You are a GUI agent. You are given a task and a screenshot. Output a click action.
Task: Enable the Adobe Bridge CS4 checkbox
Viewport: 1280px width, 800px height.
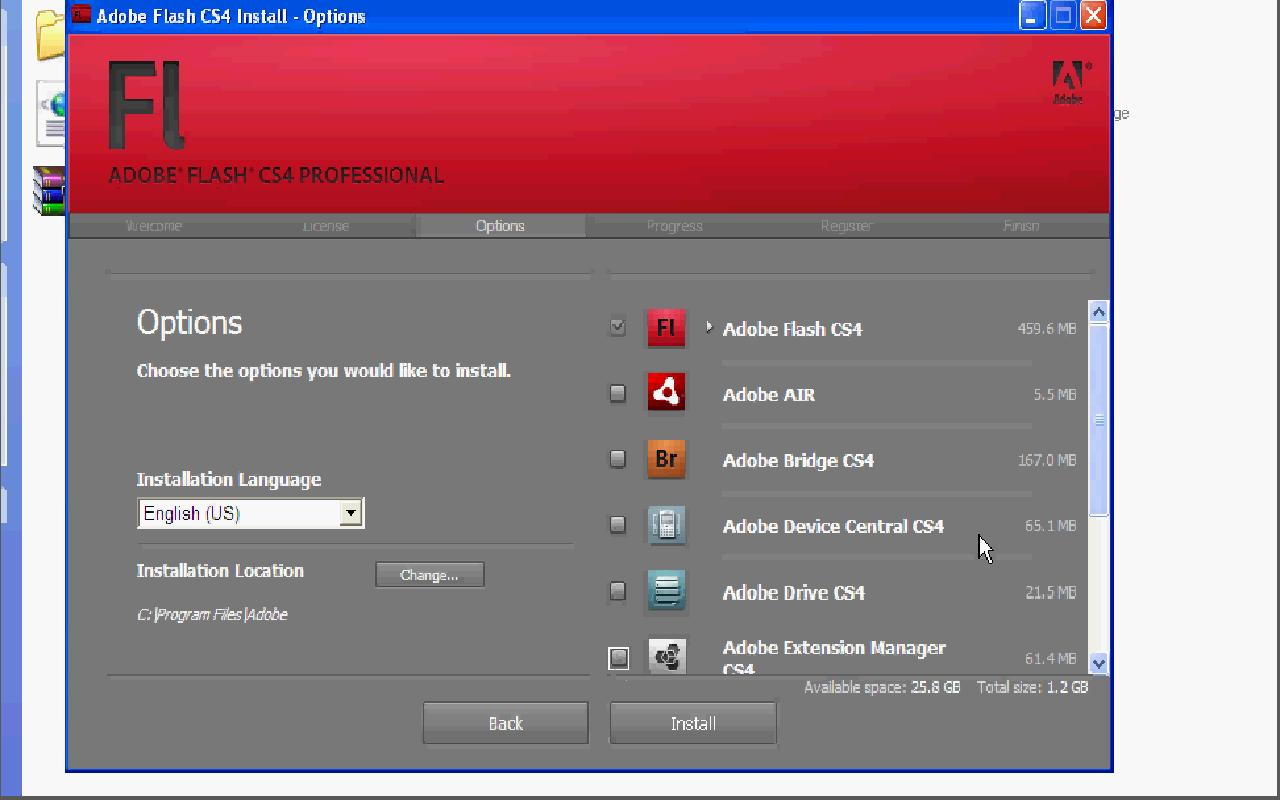[x=618, y=459]
